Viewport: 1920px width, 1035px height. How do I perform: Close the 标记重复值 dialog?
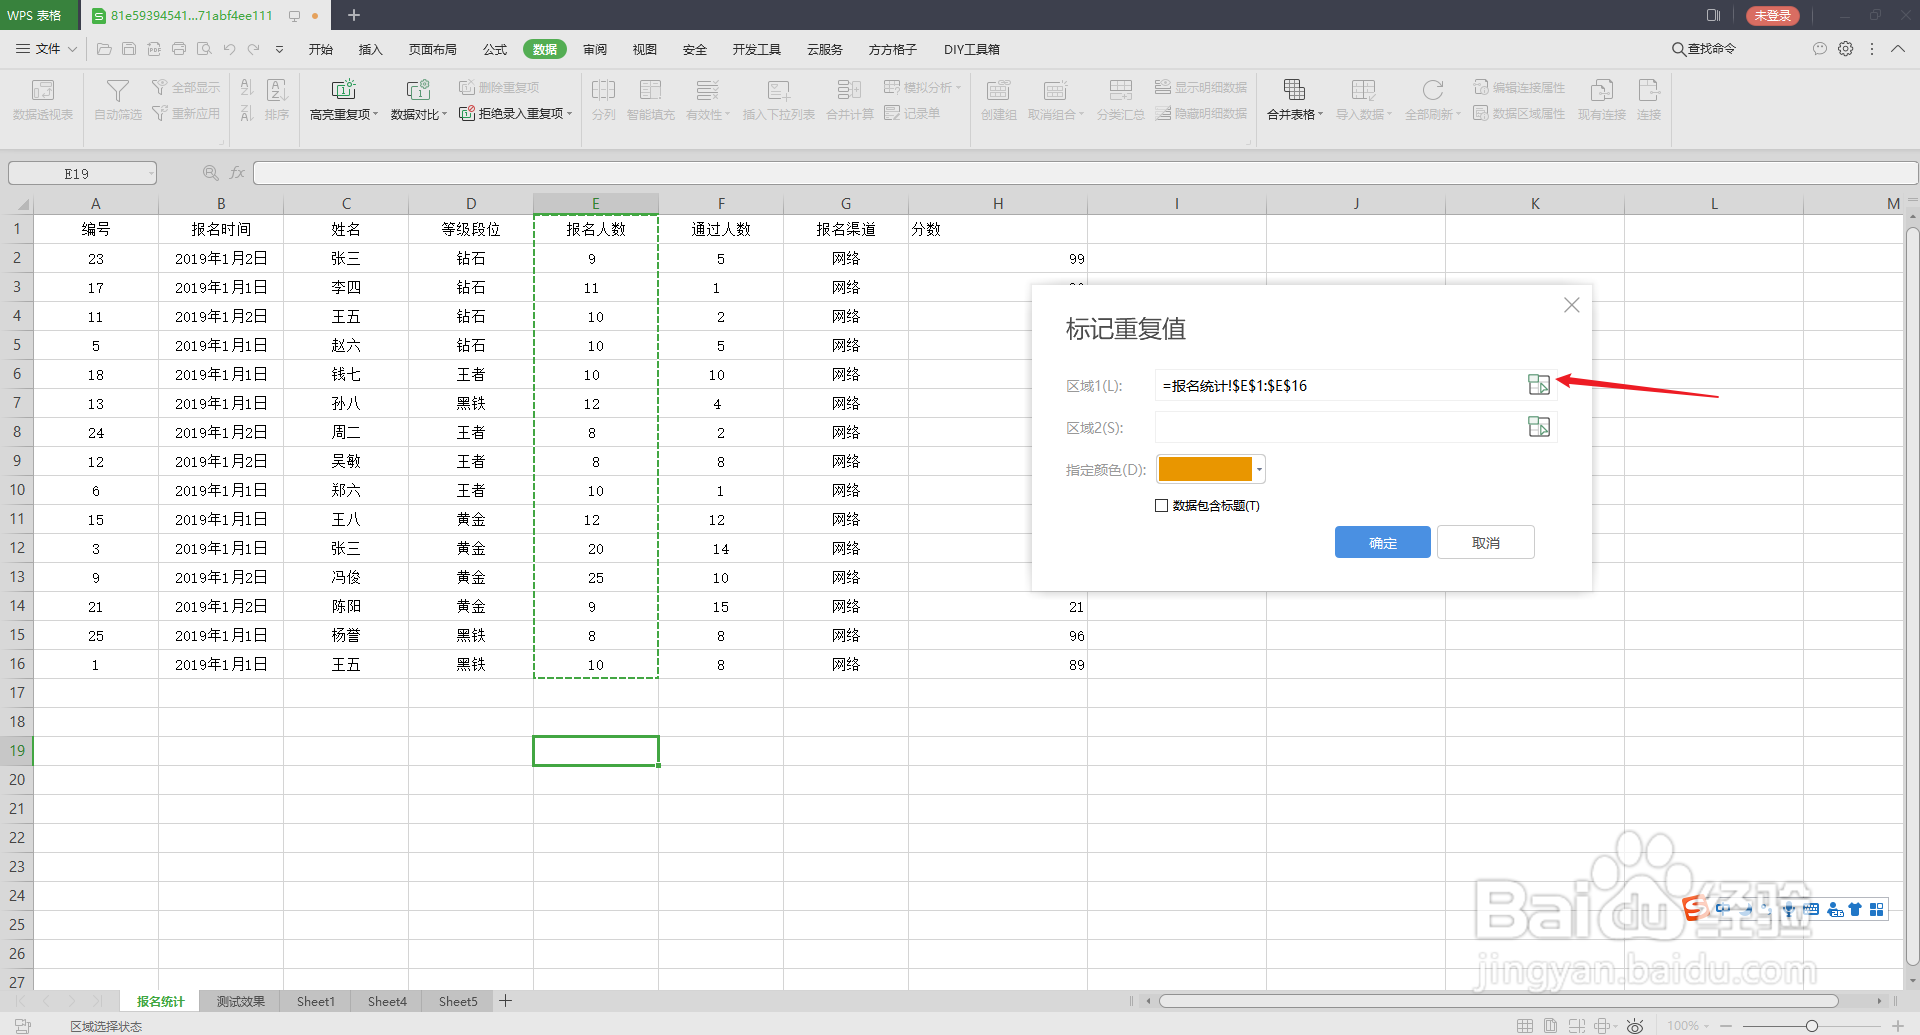click(1571, 305)
